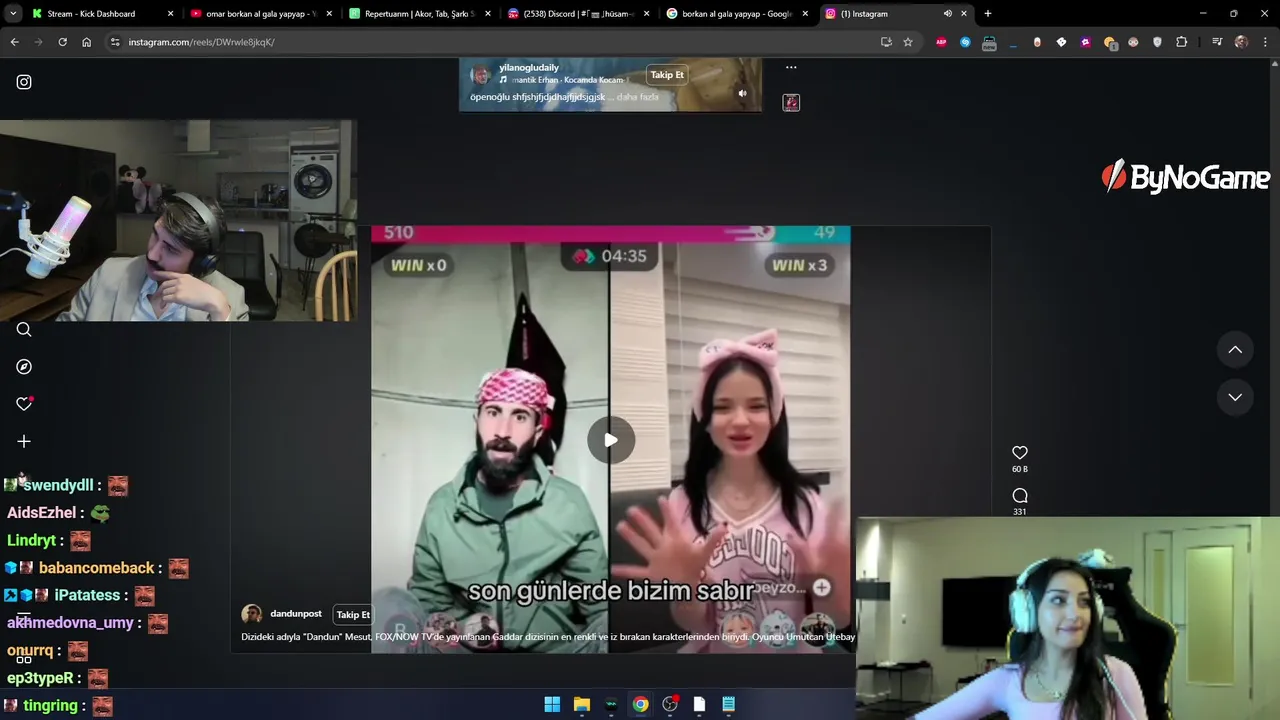
Task: View site information for instagram.com
Action: pos(115,42)
